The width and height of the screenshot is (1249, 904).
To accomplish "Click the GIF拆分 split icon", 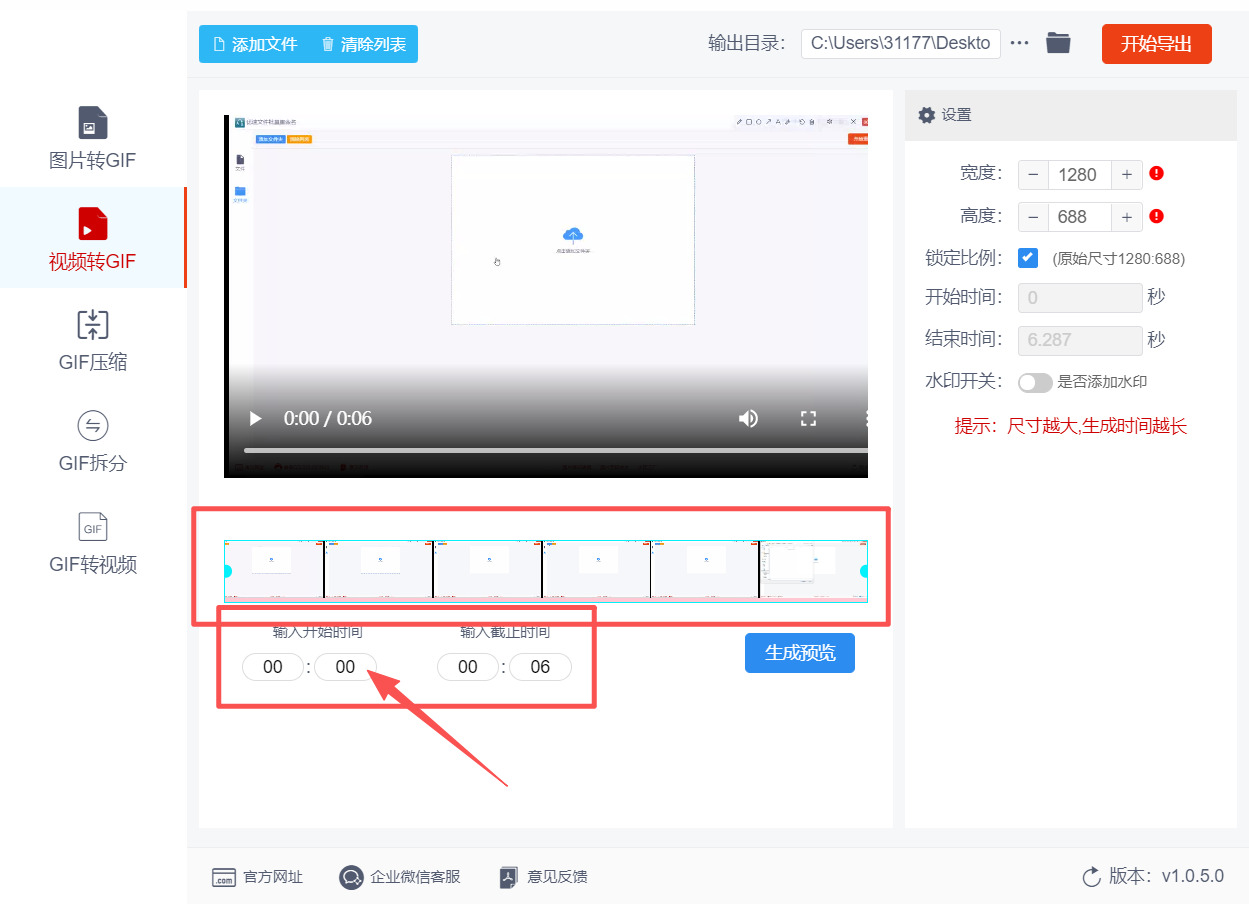I will click(x=92, y=426).
